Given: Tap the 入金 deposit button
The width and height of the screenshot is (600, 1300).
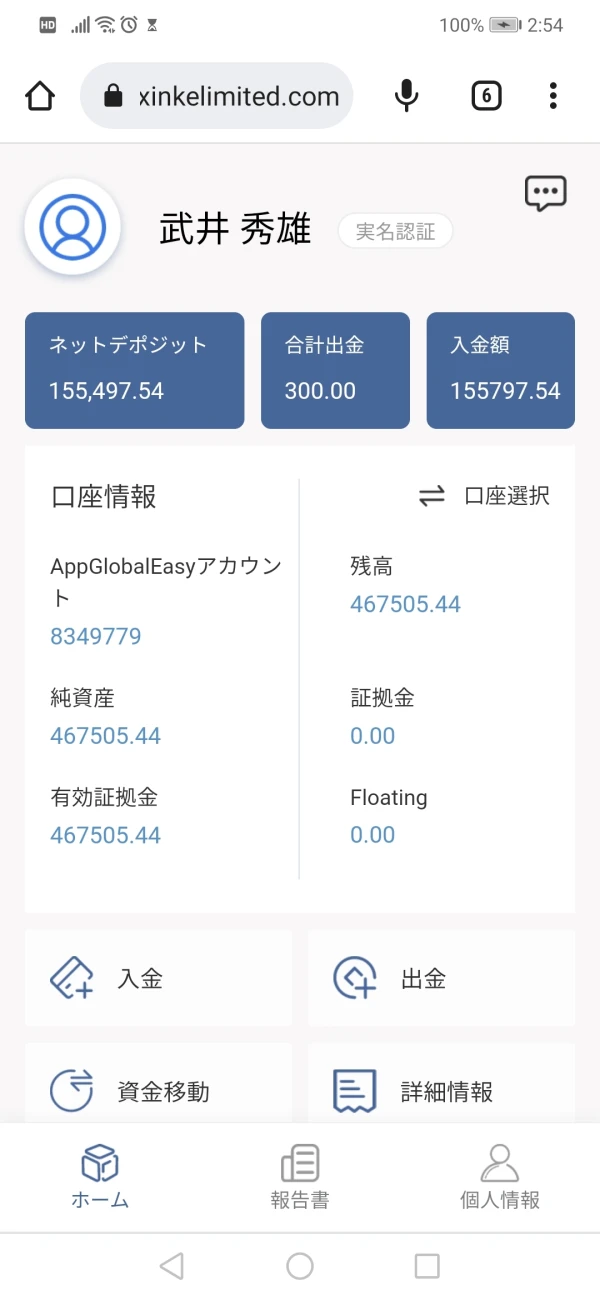Looking at the screenshot, I should tap(158, 978).
